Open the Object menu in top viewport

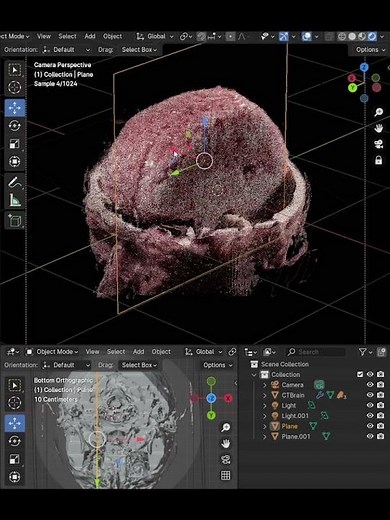tap(112, 36)
